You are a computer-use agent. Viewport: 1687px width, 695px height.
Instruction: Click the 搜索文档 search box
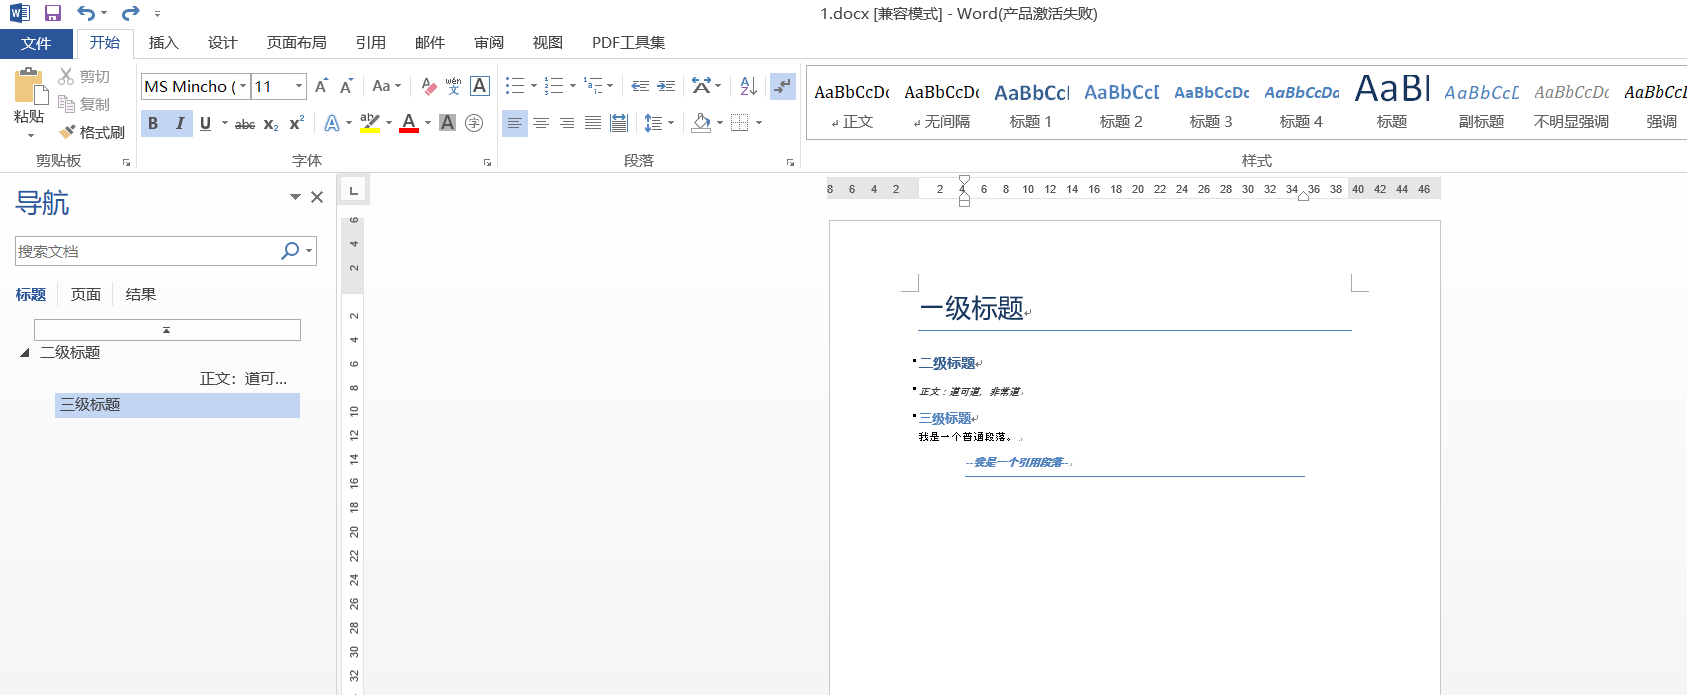(x=146, y=251)
